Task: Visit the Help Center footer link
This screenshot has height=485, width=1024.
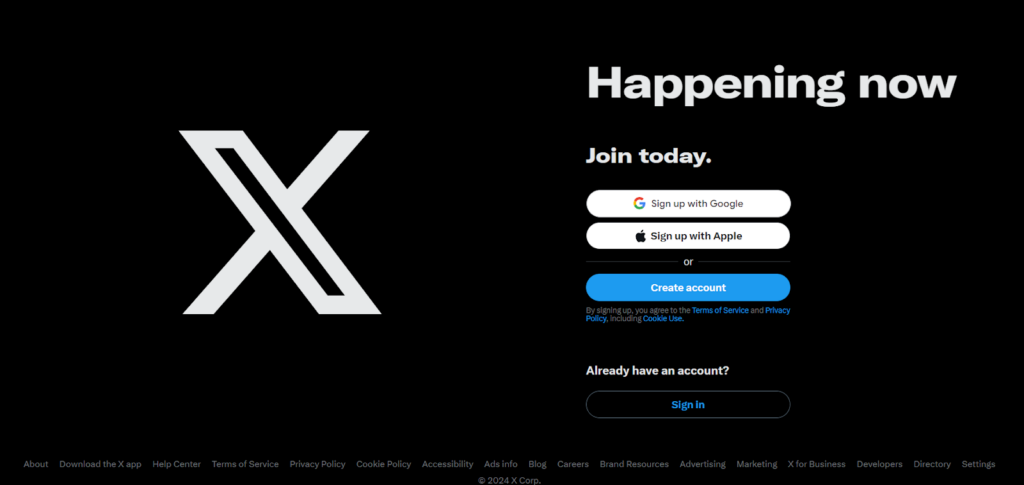Action: 177,464
